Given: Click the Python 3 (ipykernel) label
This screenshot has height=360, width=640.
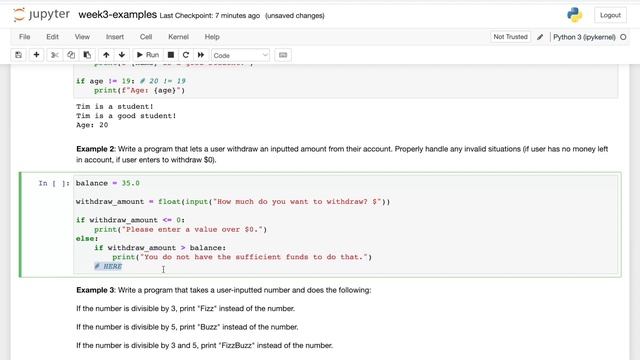Looking at the screenshot, I should point(584,37).
